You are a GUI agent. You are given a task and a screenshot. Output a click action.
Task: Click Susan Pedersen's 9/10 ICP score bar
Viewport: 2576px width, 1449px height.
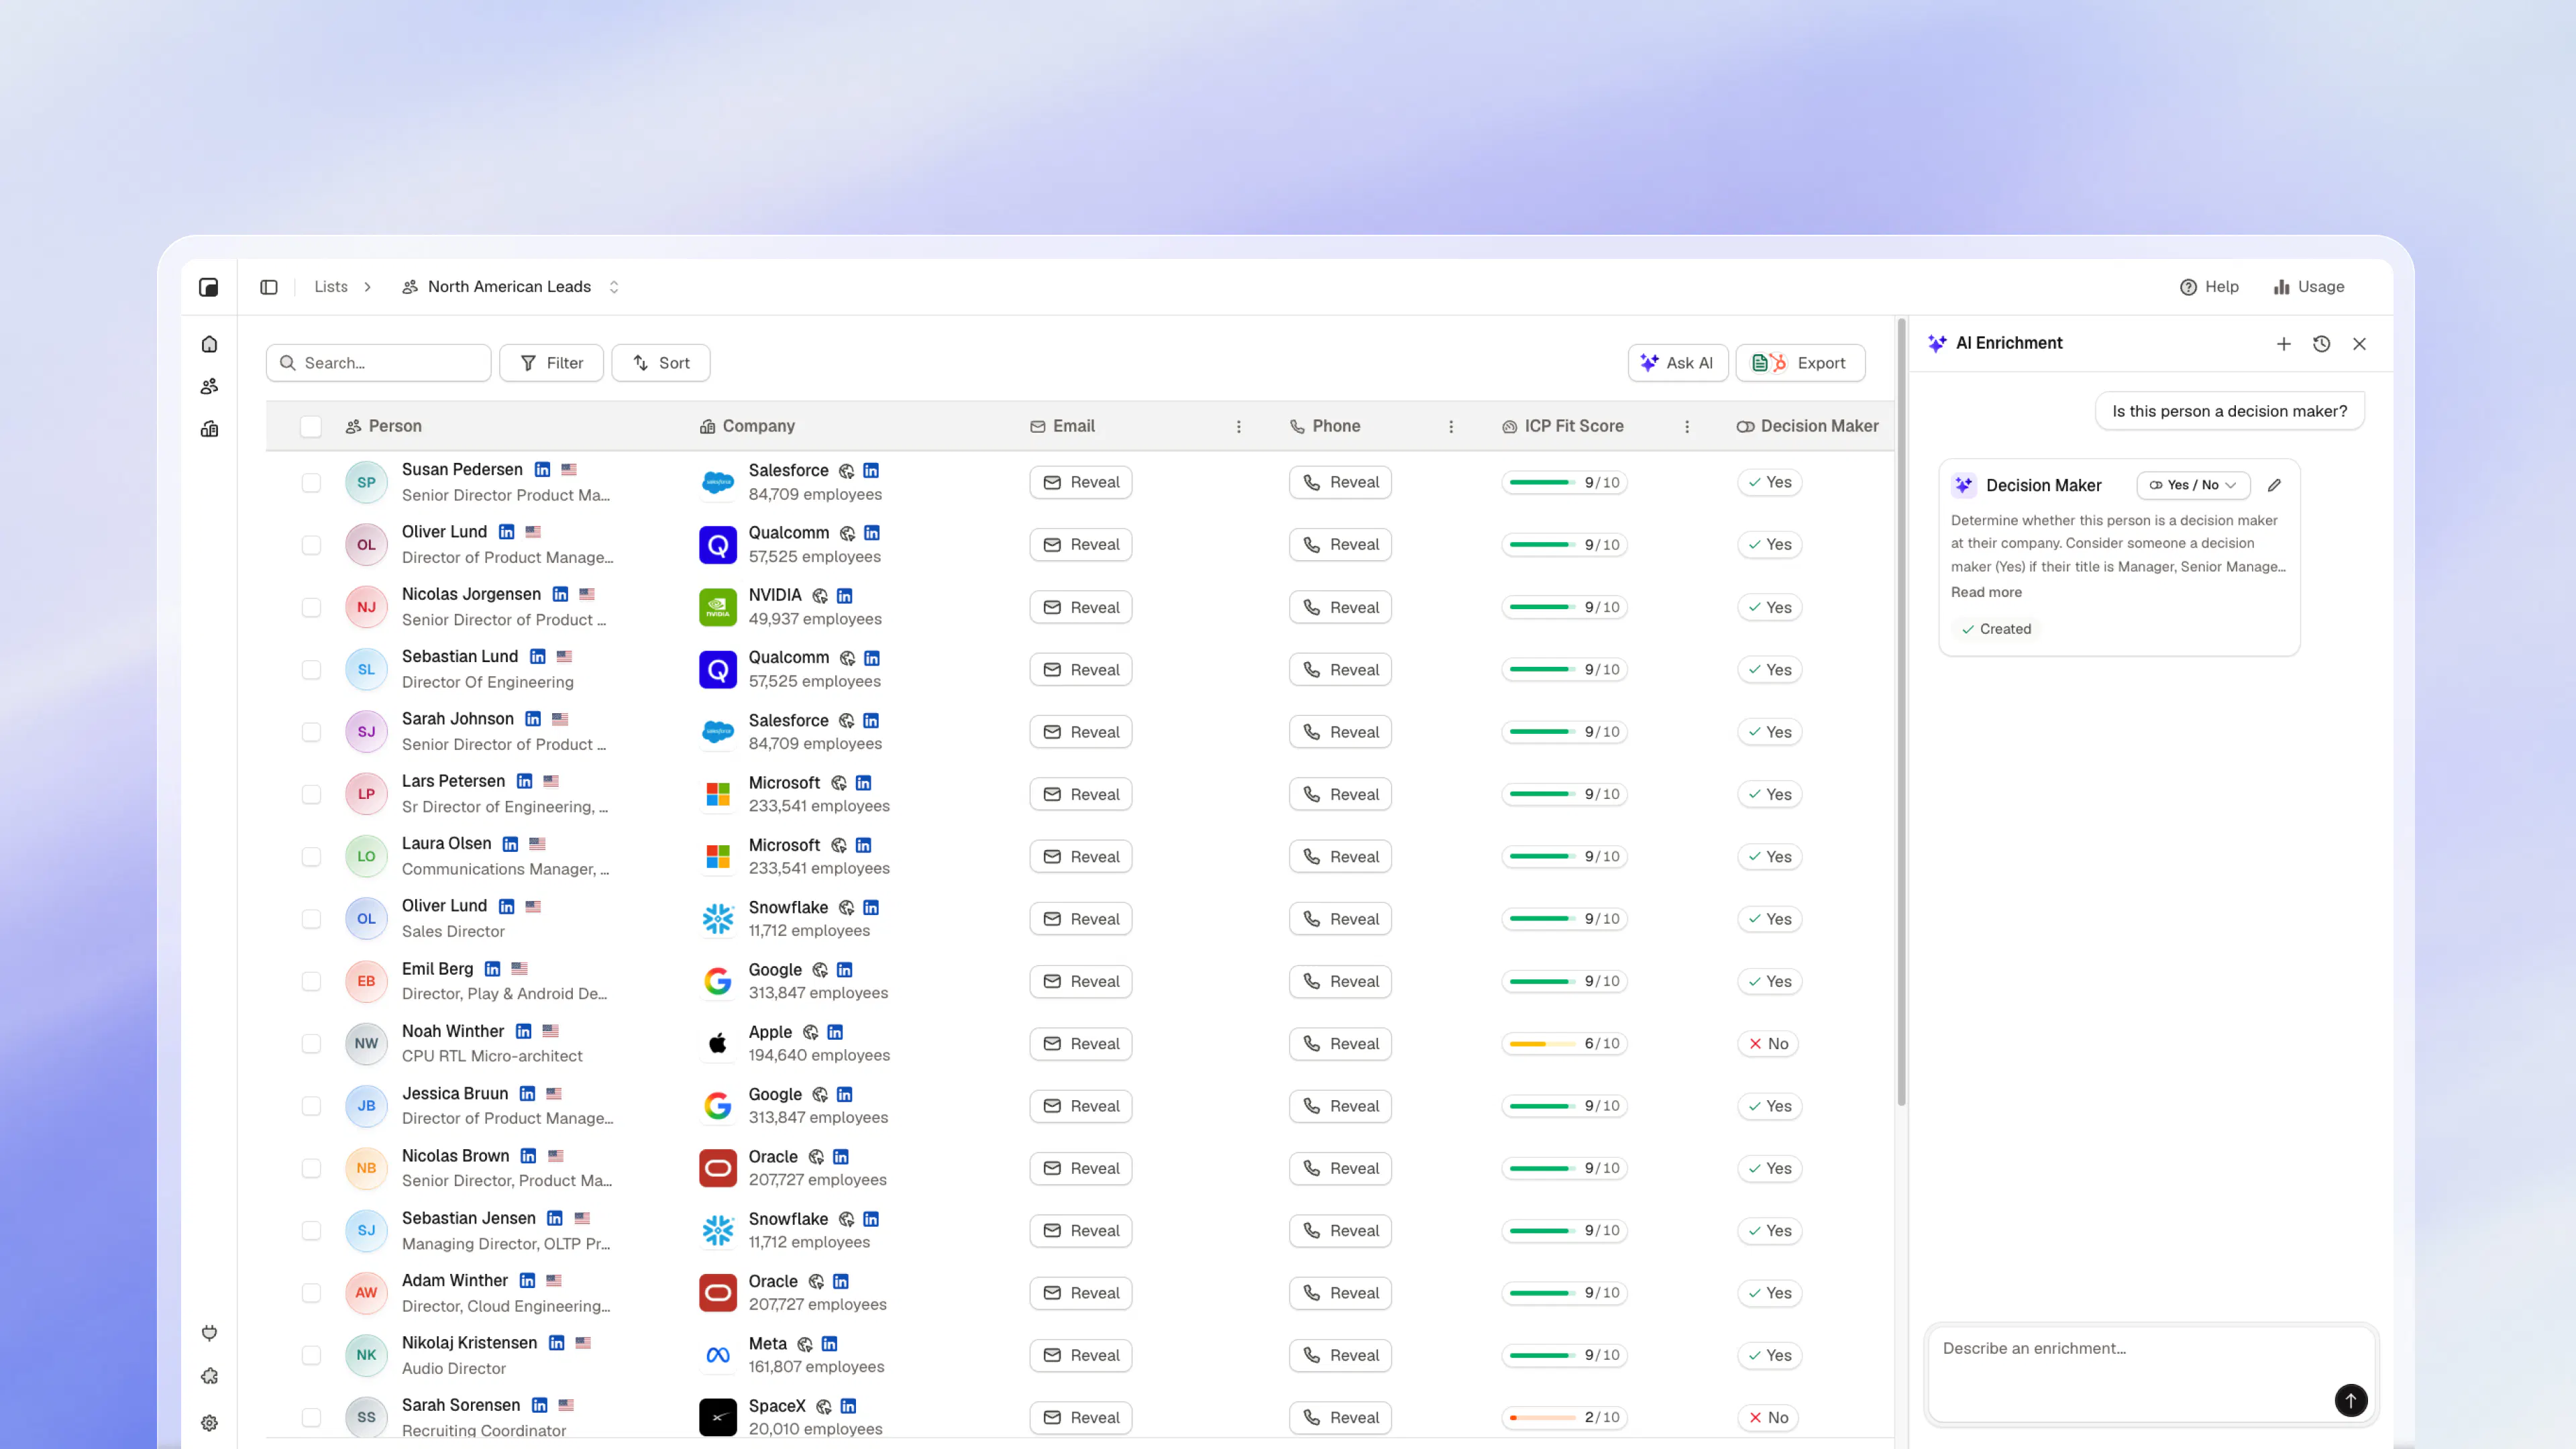coord(1564,483)
